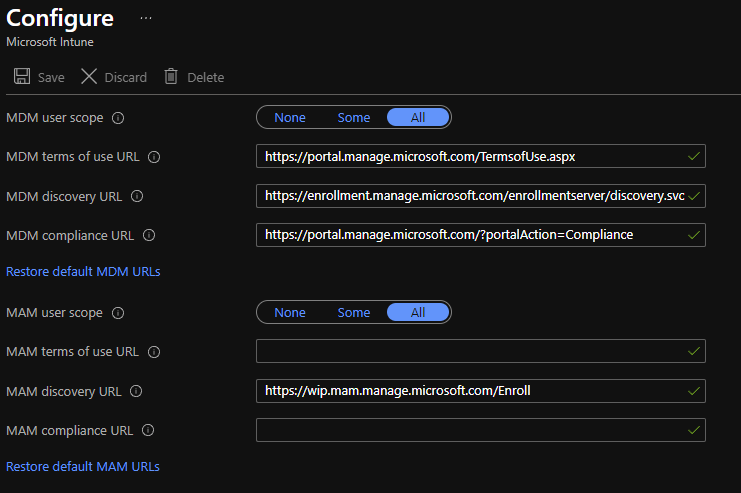Click info icon next to MAM user scope
This screenshot has width=741, height=493.
click(118, 313)
